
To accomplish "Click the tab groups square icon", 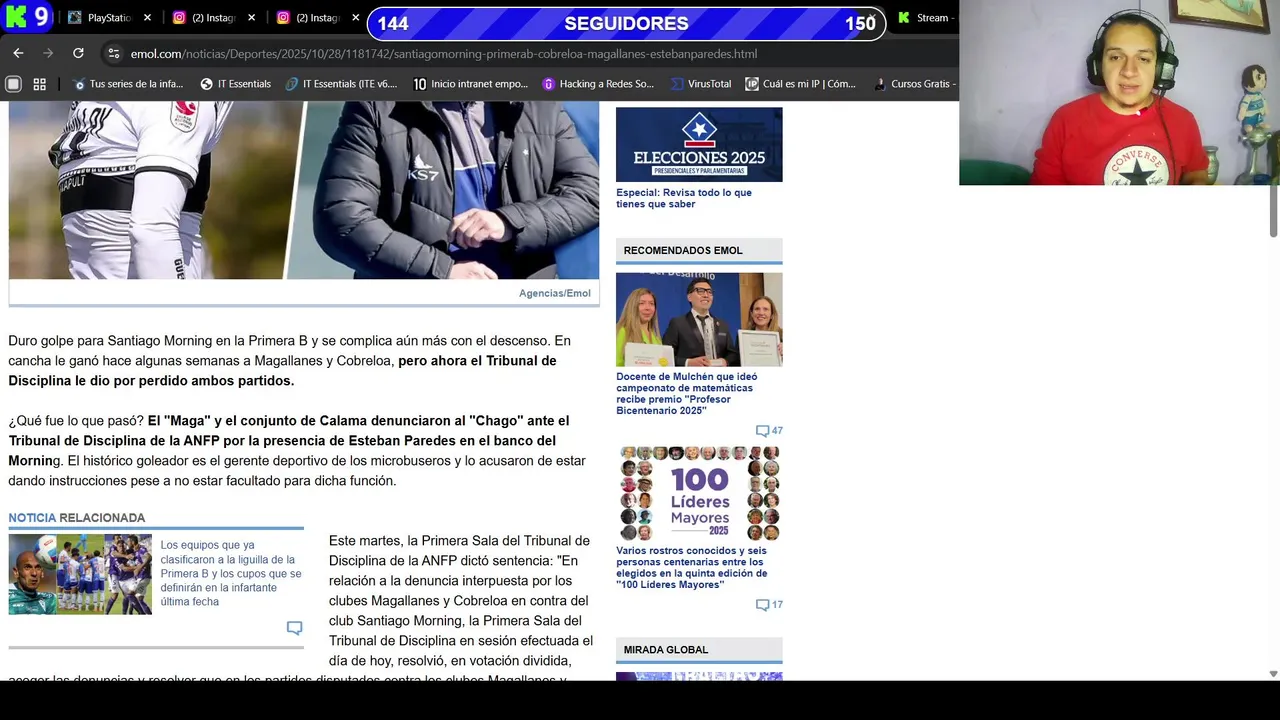I will tap(14, 84).
